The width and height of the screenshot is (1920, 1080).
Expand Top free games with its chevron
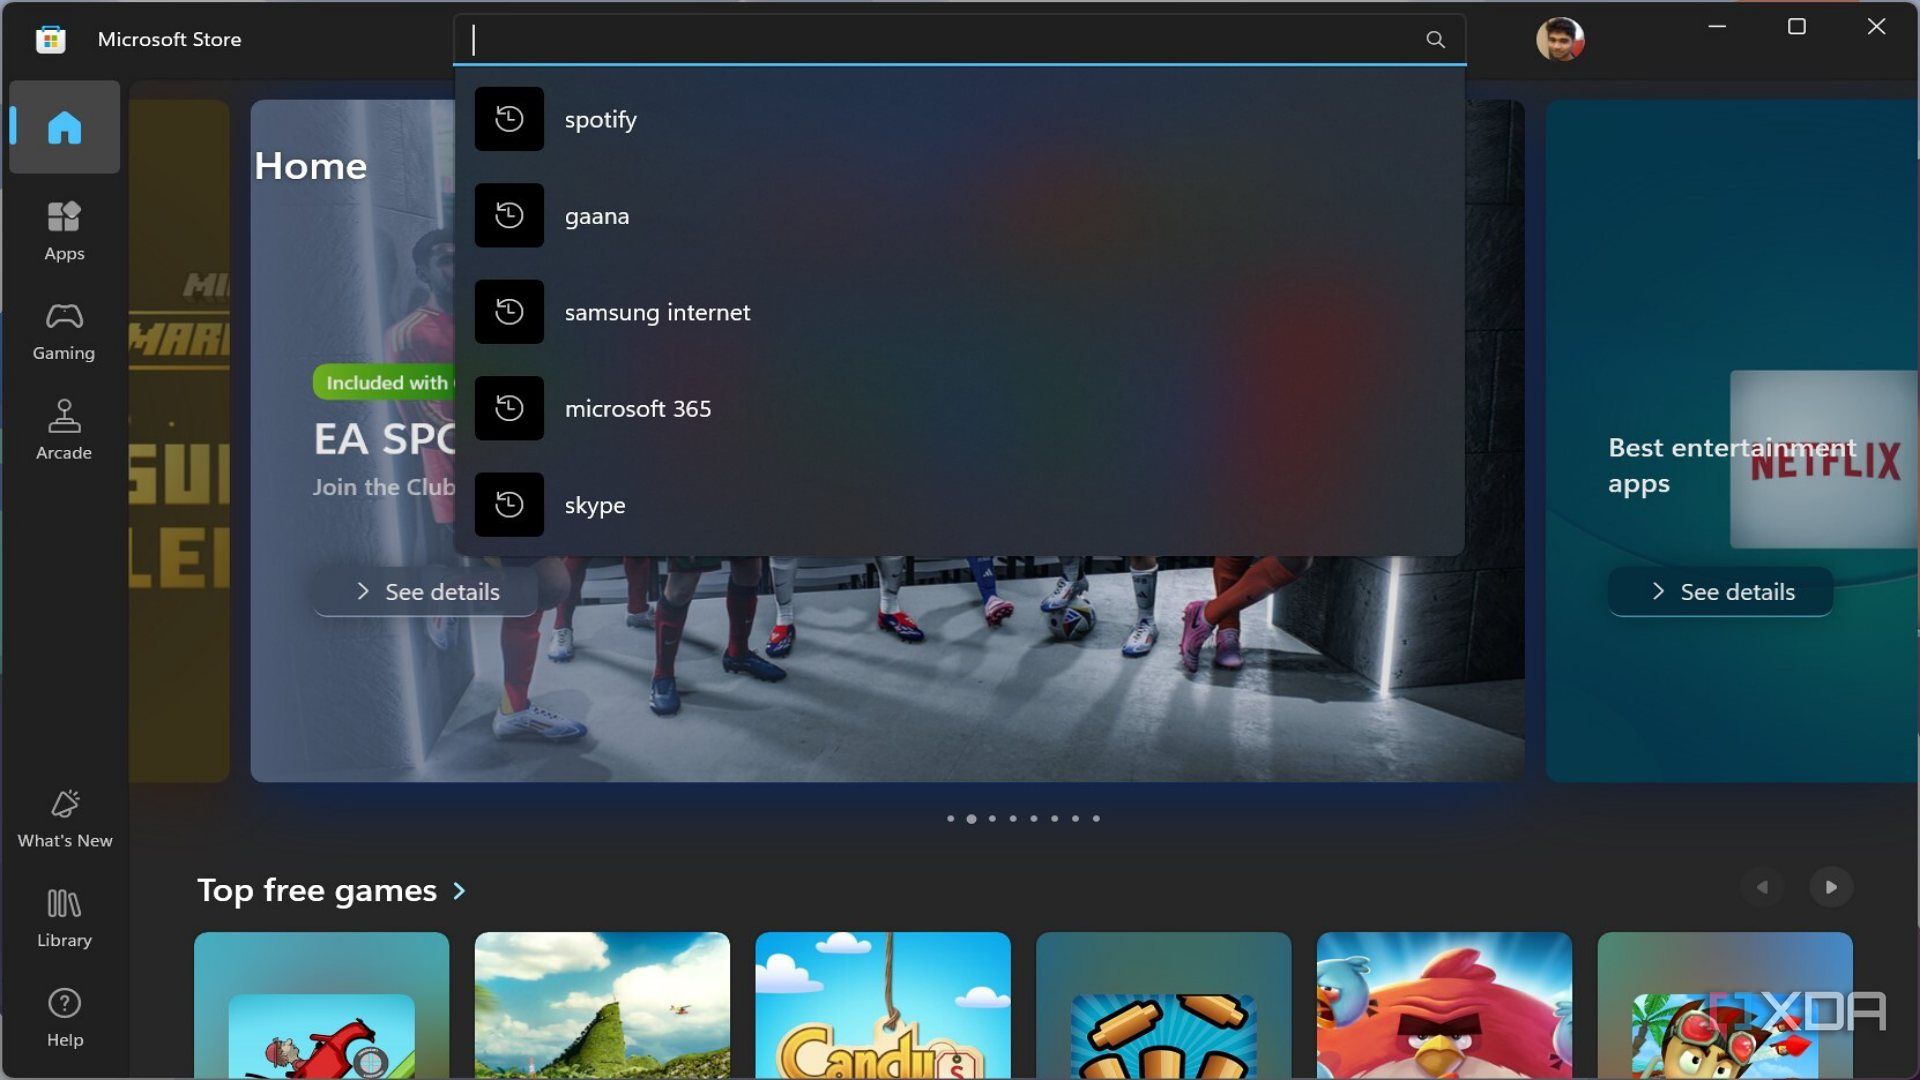tap(459, 891)
